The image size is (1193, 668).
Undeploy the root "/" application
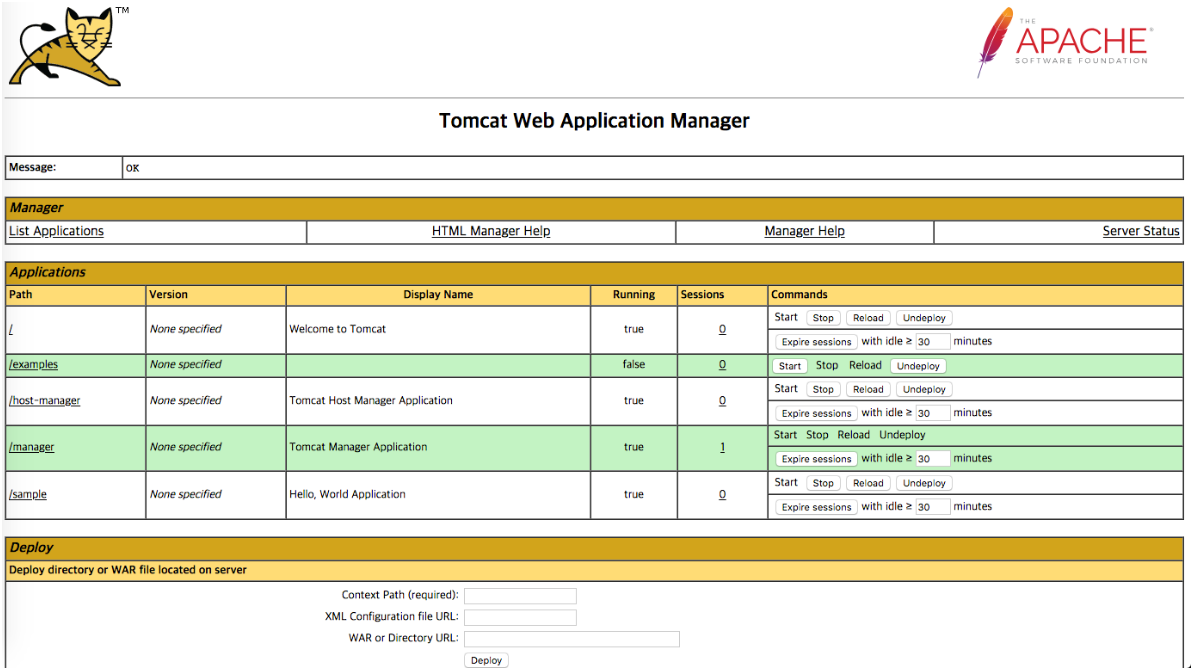click(924, 318)
